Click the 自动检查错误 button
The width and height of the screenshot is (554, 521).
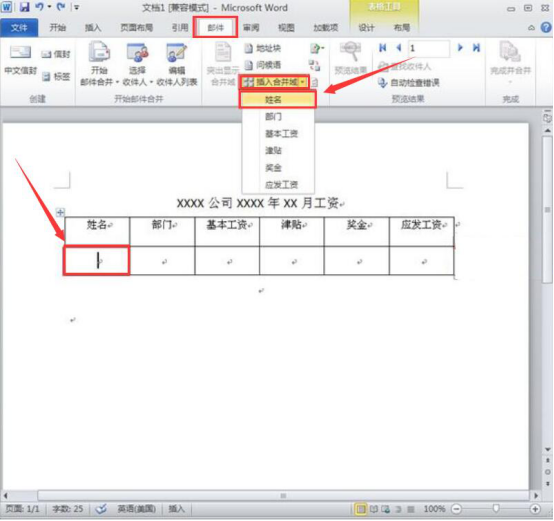(x=408, y=83)
